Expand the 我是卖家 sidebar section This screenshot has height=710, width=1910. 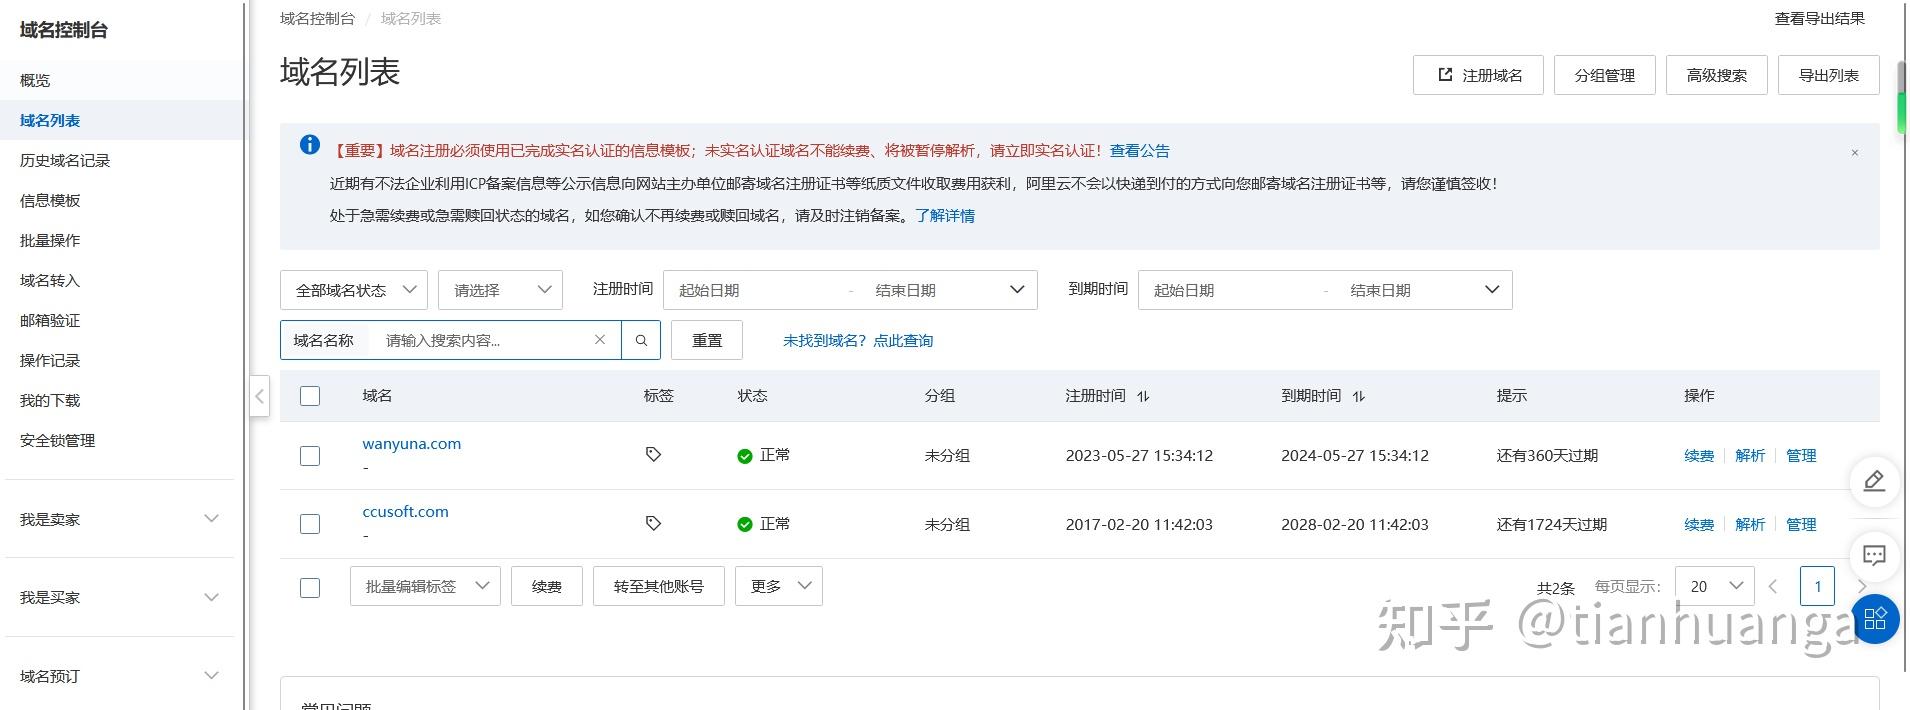point(120,519)
